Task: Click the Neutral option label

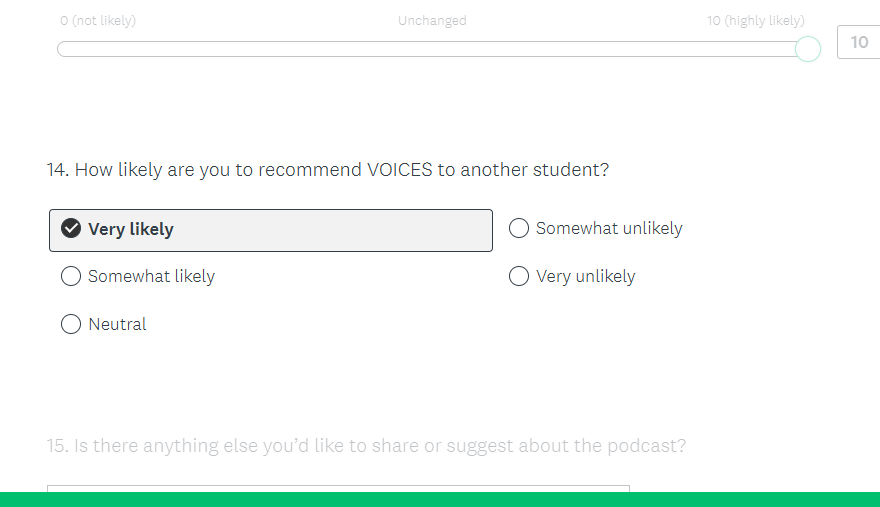Action: (117, 325)
